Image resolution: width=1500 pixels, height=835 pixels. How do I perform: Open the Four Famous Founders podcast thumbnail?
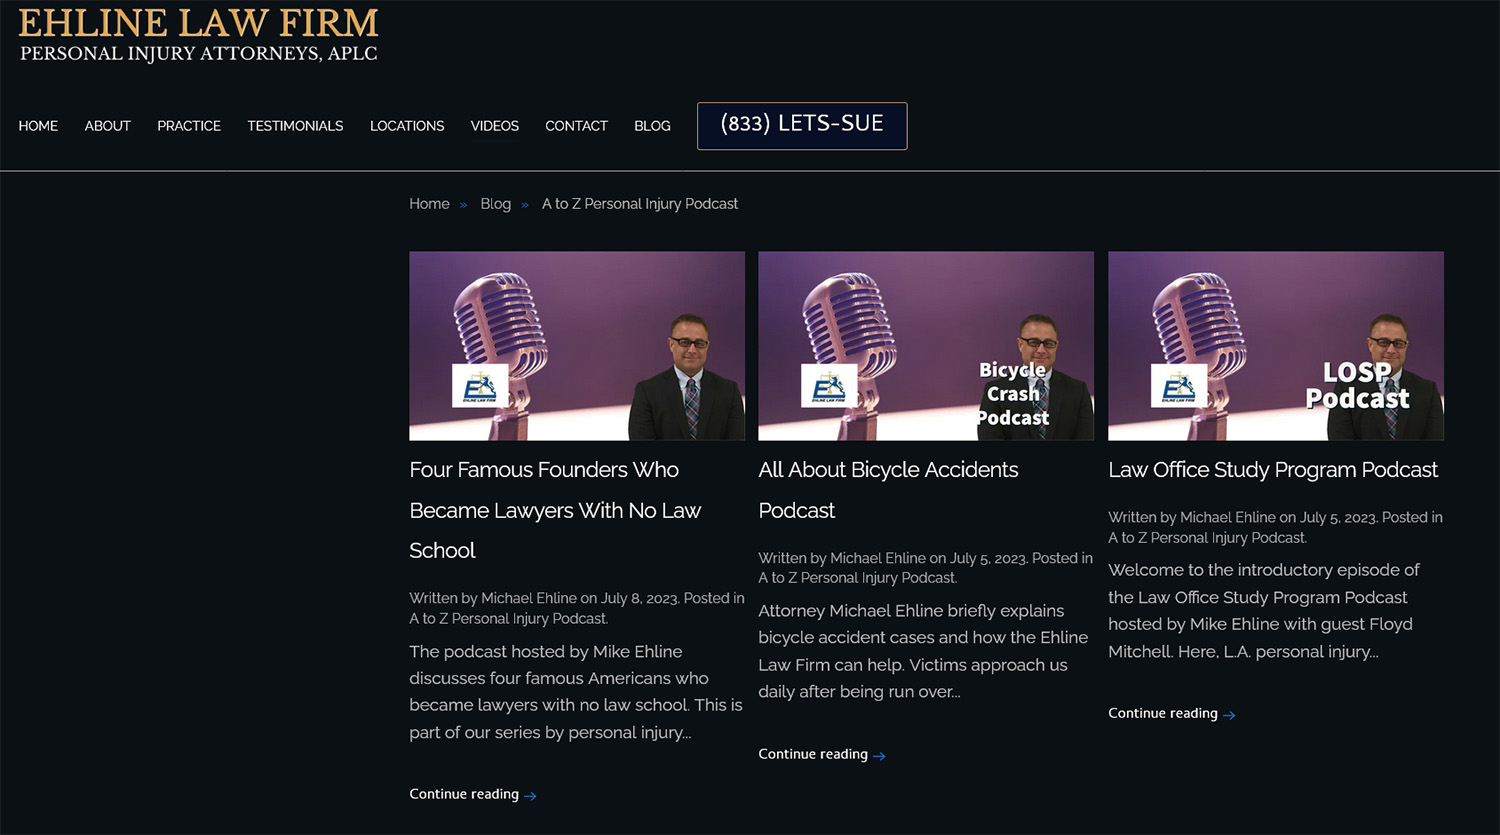(577, 345)
